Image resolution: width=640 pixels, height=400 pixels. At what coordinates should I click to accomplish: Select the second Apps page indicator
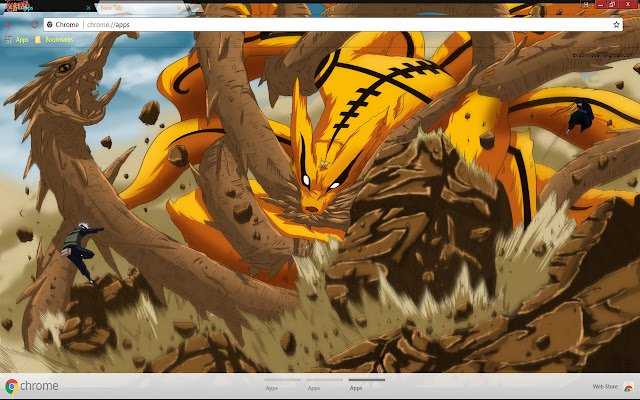[324, 385]
